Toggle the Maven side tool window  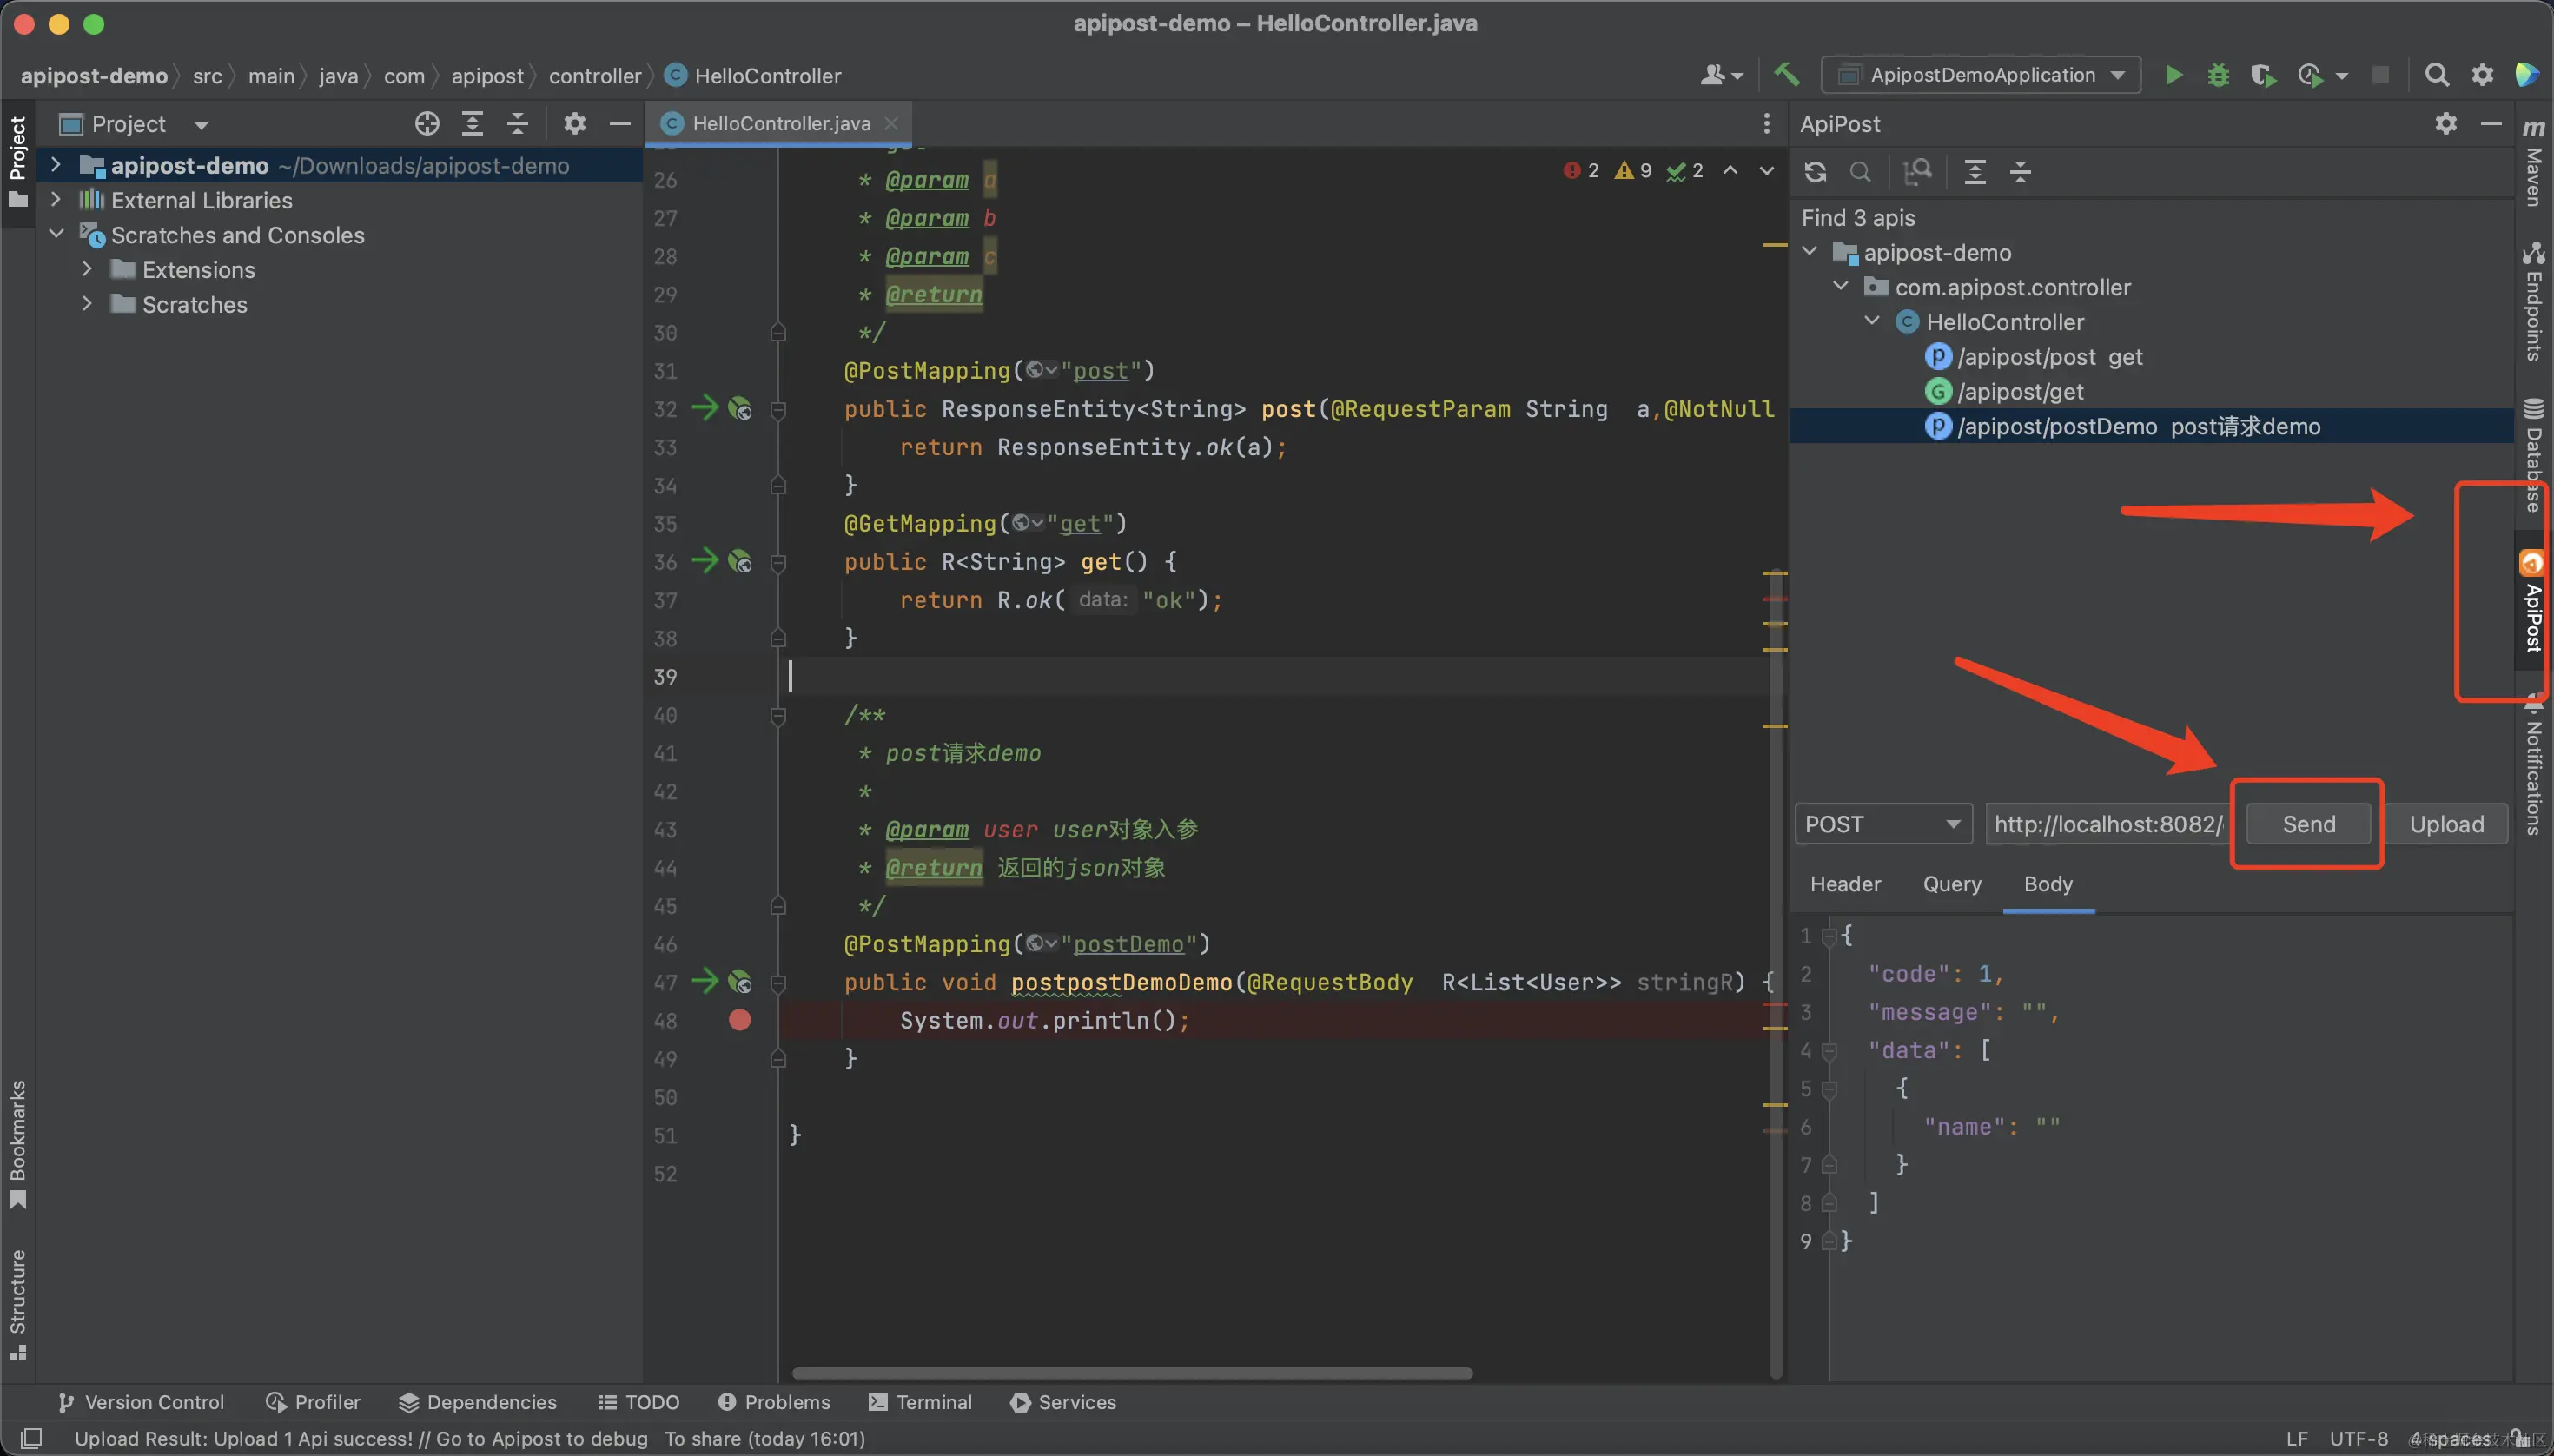point(2532,165)
